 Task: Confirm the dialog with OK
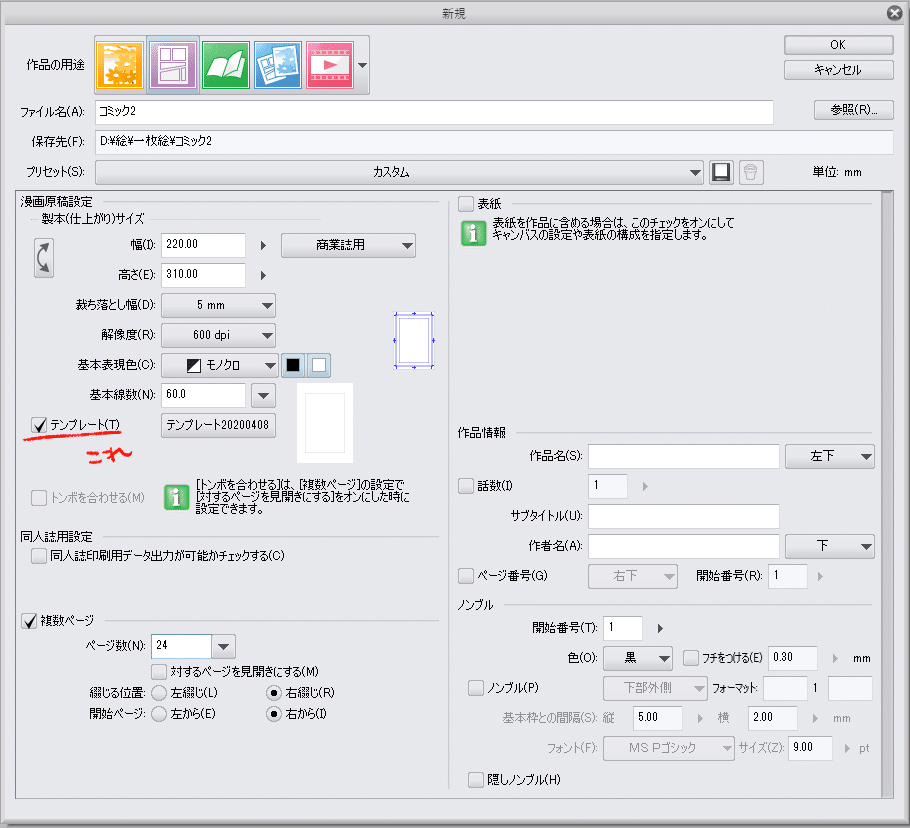pos(839,45)
